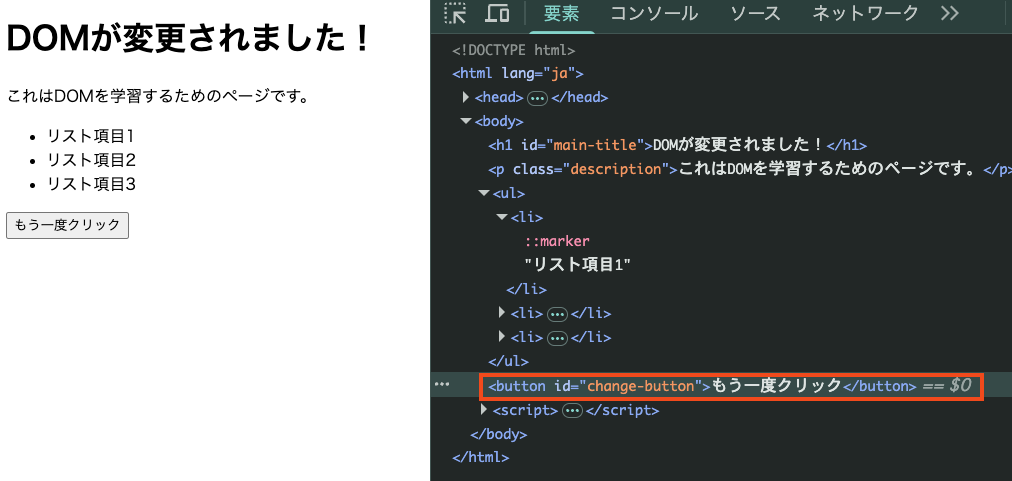This screenshot has width=1012, height=481.
Task: Show more DevTools tabs with the chevron
Action: coord(950,14)
